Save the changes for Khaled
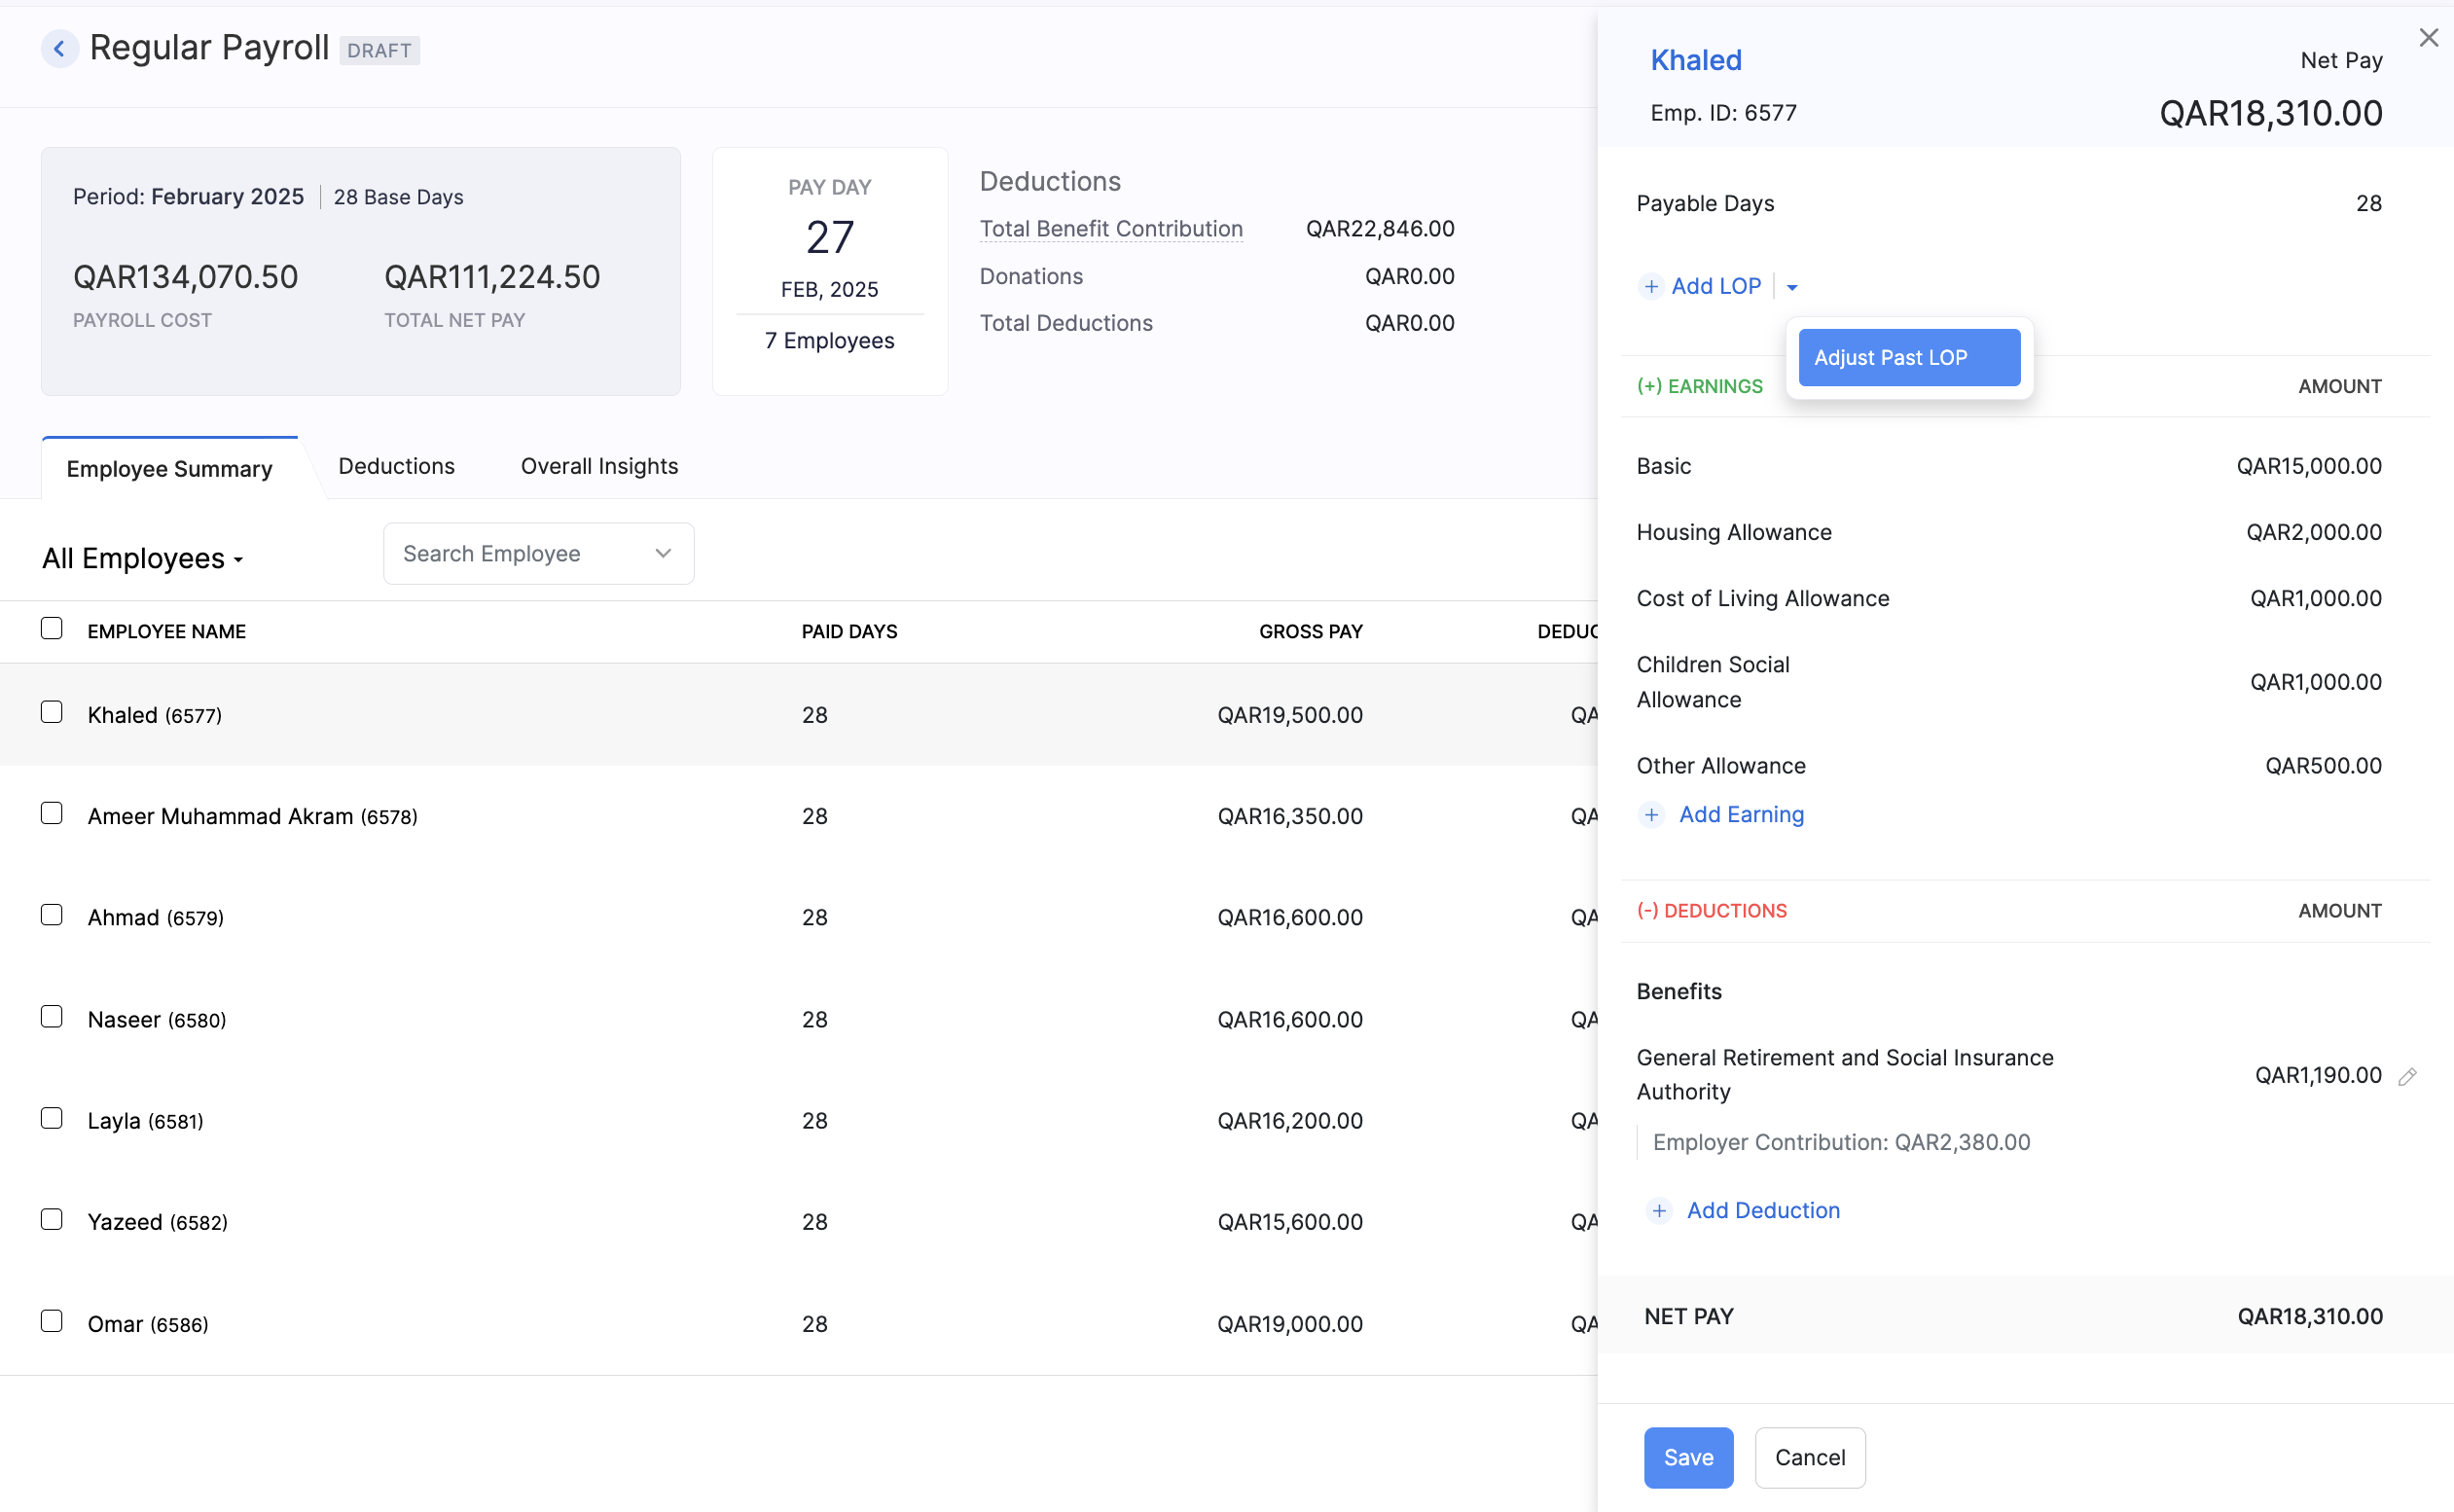This screenshot has height=1512, width=2454. point(1688,1457)
